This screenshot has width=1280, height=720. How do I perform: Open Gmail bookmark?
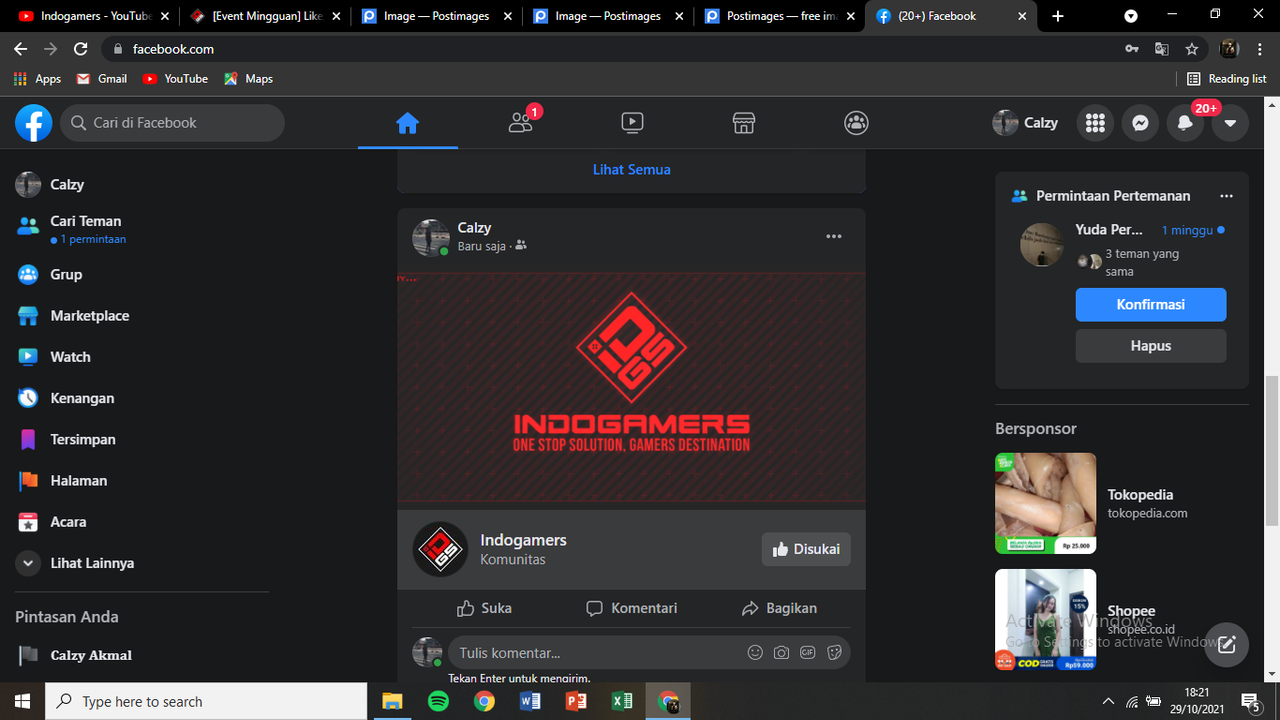pos(102,79)
